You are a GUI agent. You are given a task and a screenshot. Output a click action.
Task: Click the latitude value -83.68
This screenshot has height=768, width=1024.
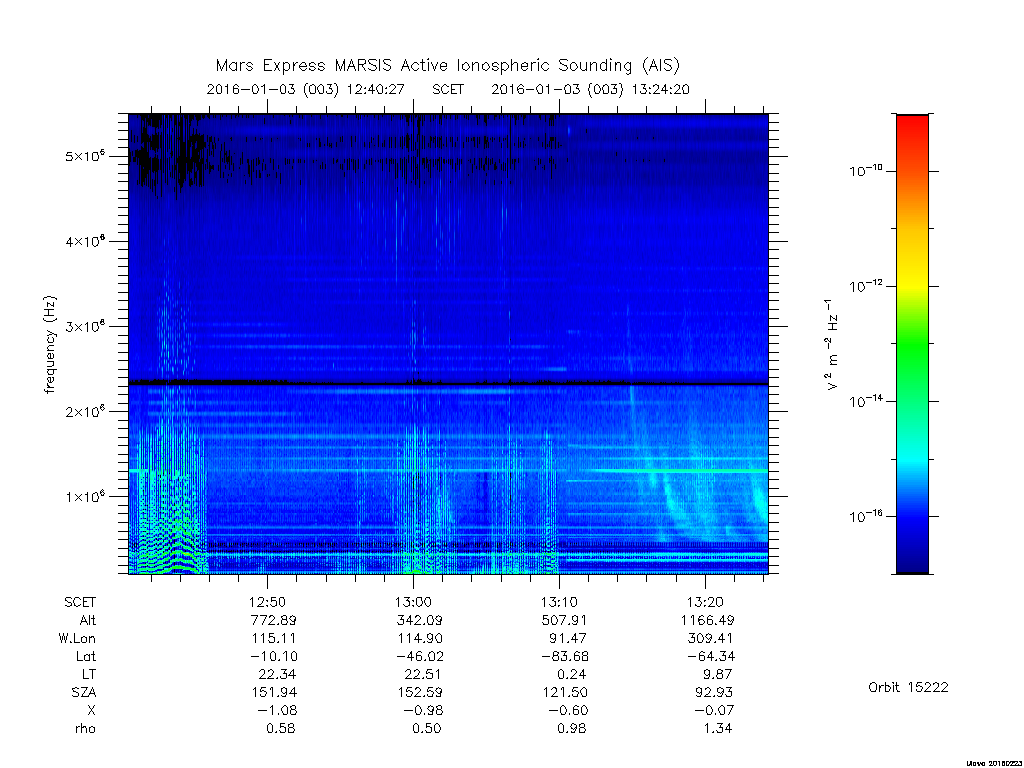[x=566, y=656]
